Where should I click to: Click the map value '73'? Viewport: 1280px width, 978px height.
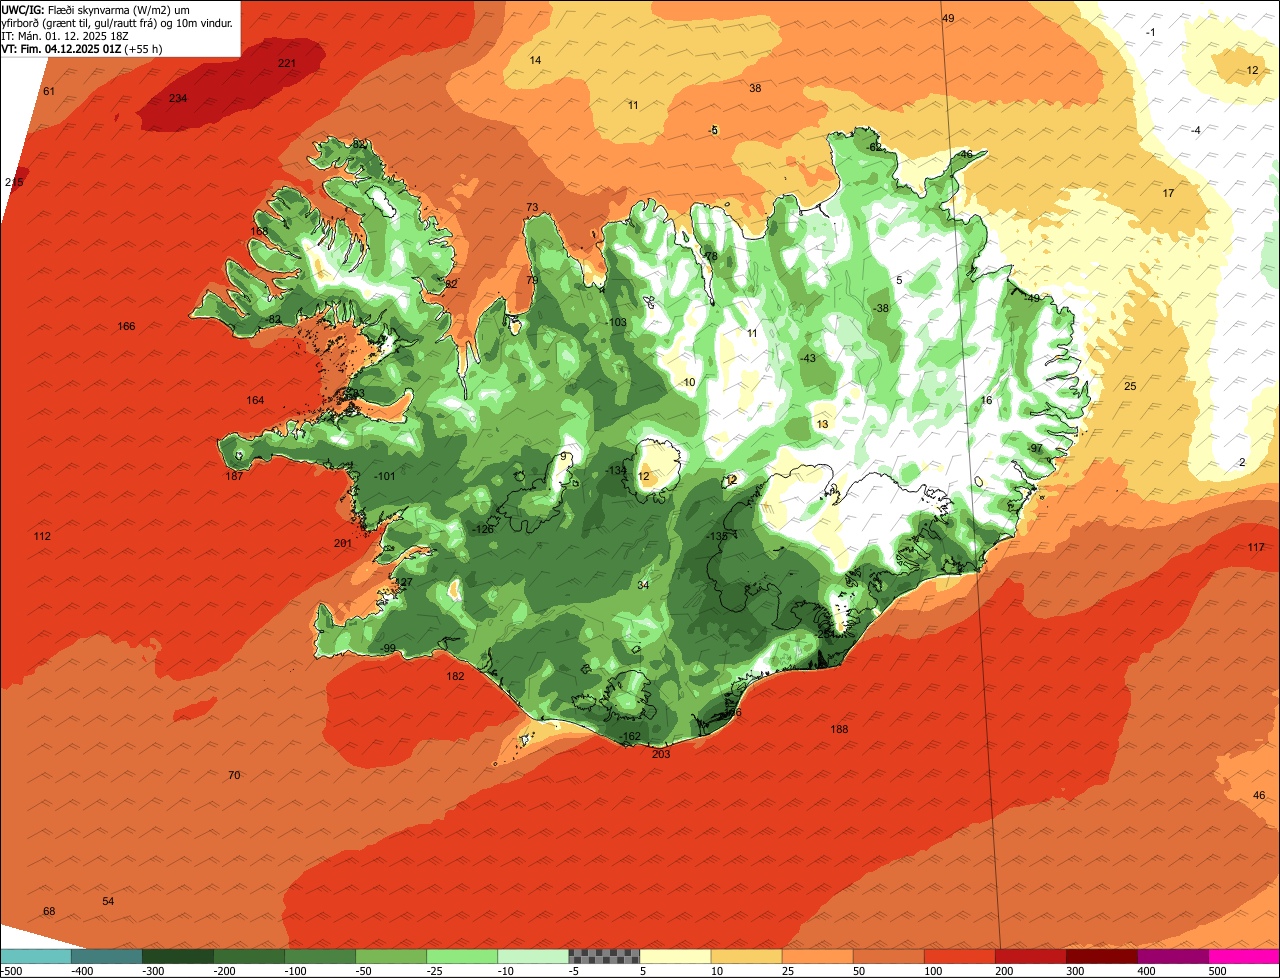click(532, 207)
